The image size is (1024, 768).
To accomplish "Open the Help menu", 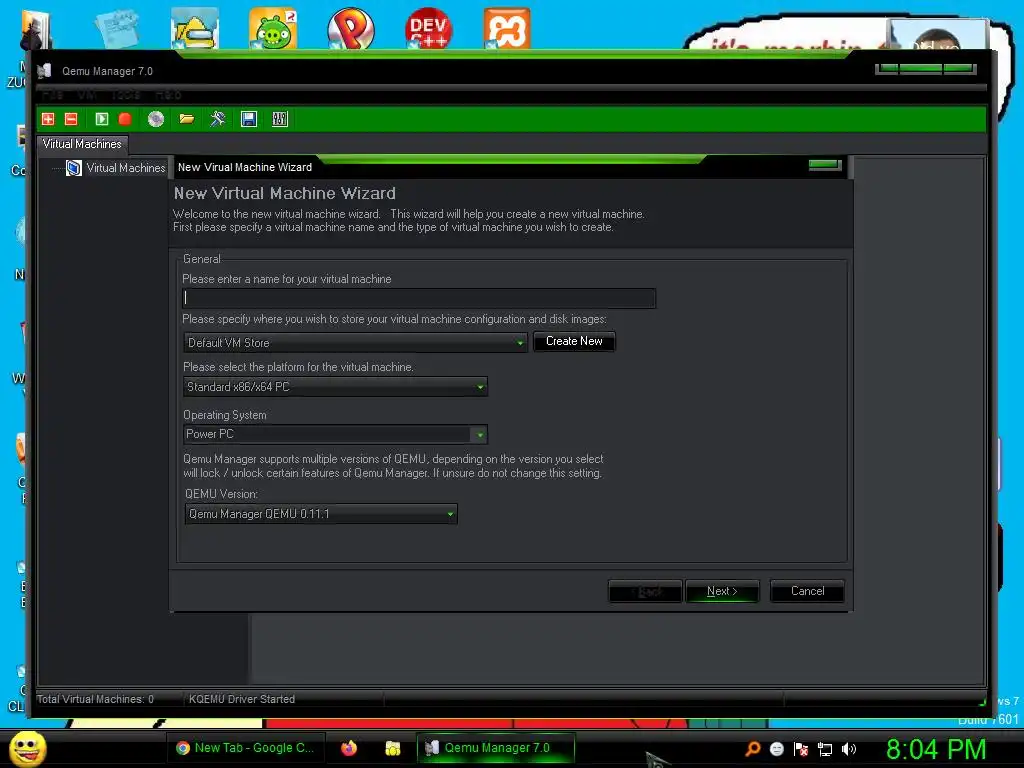I will (x=168, y=95).
